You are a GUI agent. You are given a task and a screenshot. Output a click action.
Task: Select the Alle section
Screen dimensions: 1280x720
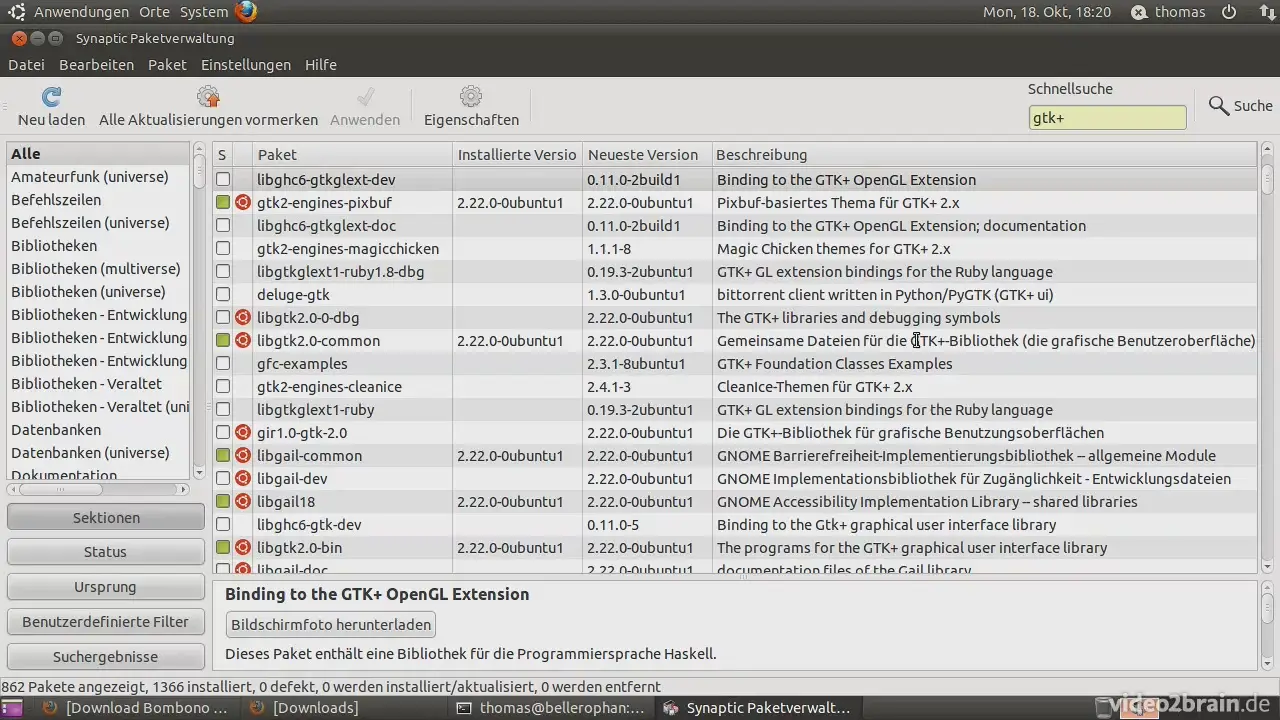98,154
